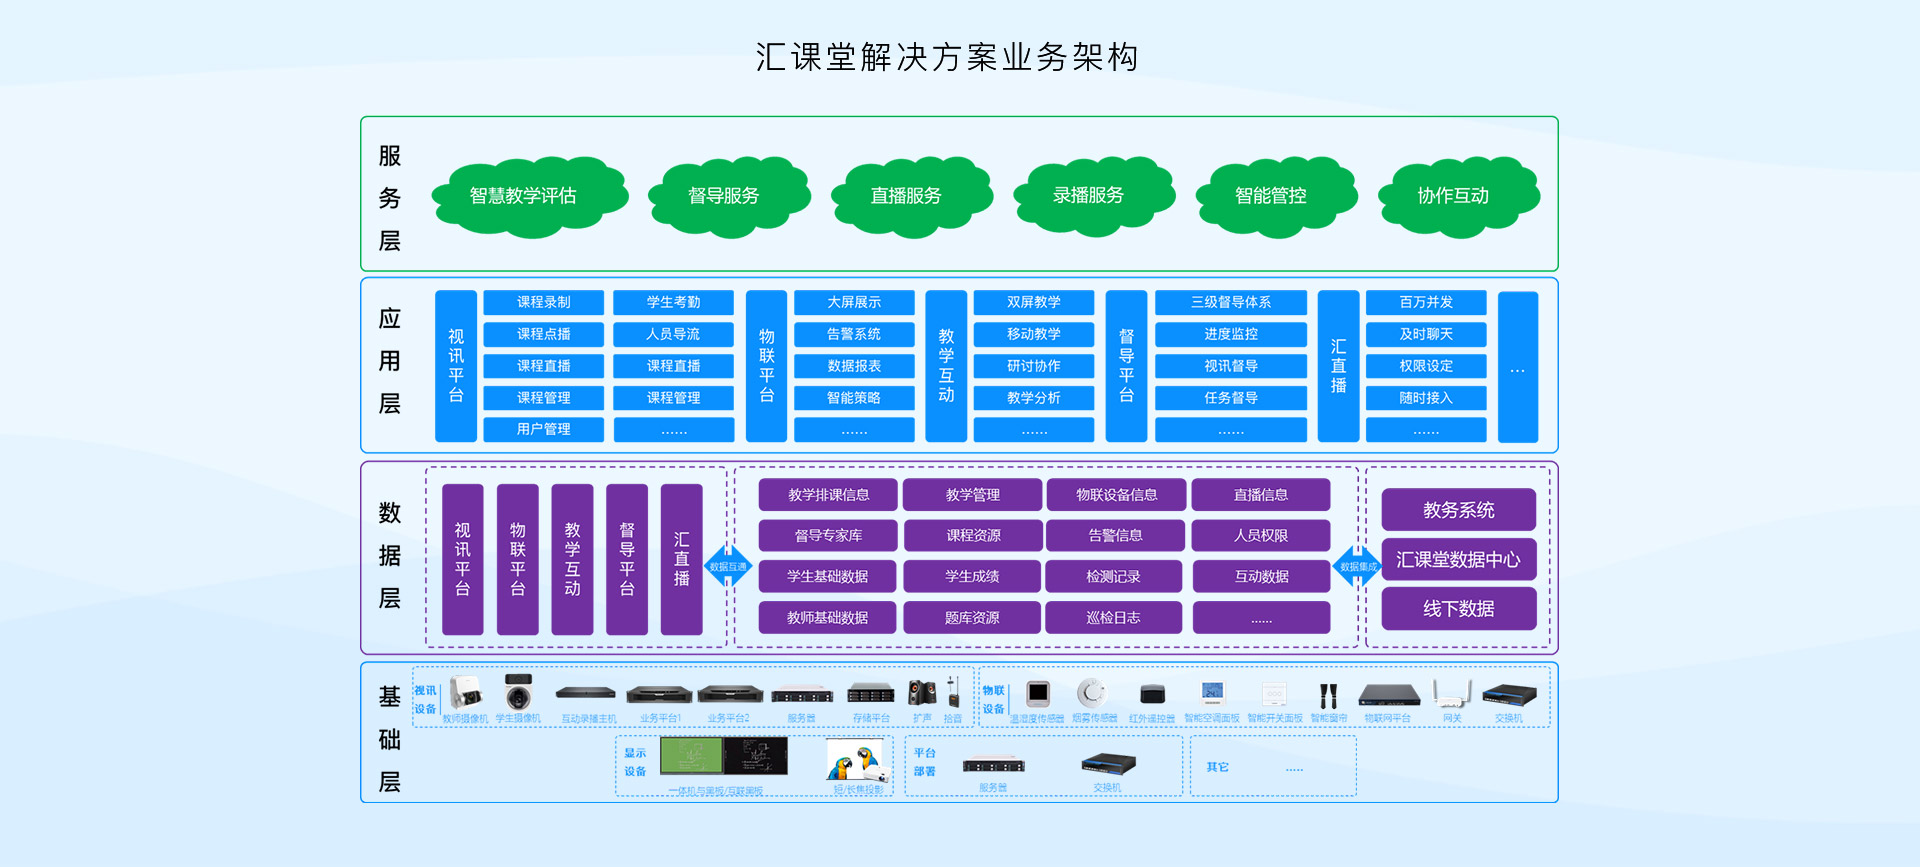This screenshot has width=1920, height=867.
Task: Click the 巡检日志 block
Action: coord(1114,618)
